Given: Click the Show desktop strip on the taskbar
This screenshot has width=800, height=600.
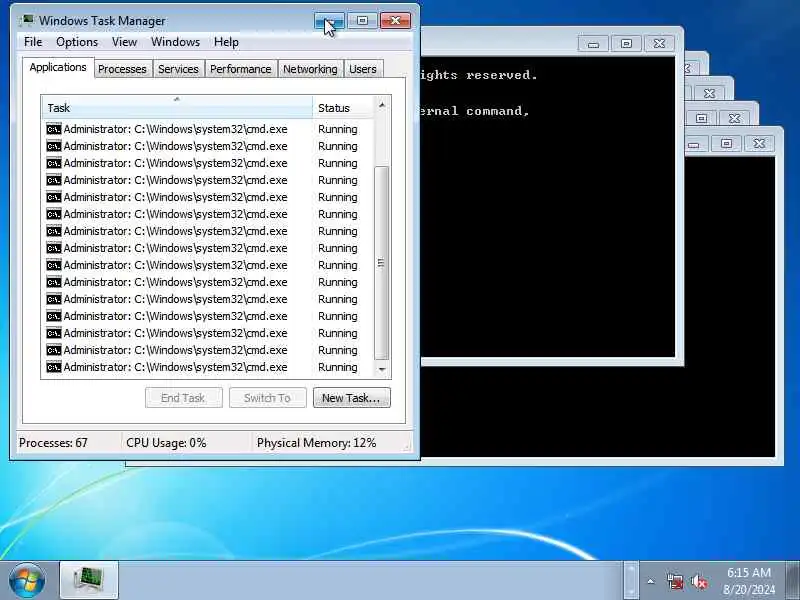Looking at the screenshot, I should tap(792, 580).
